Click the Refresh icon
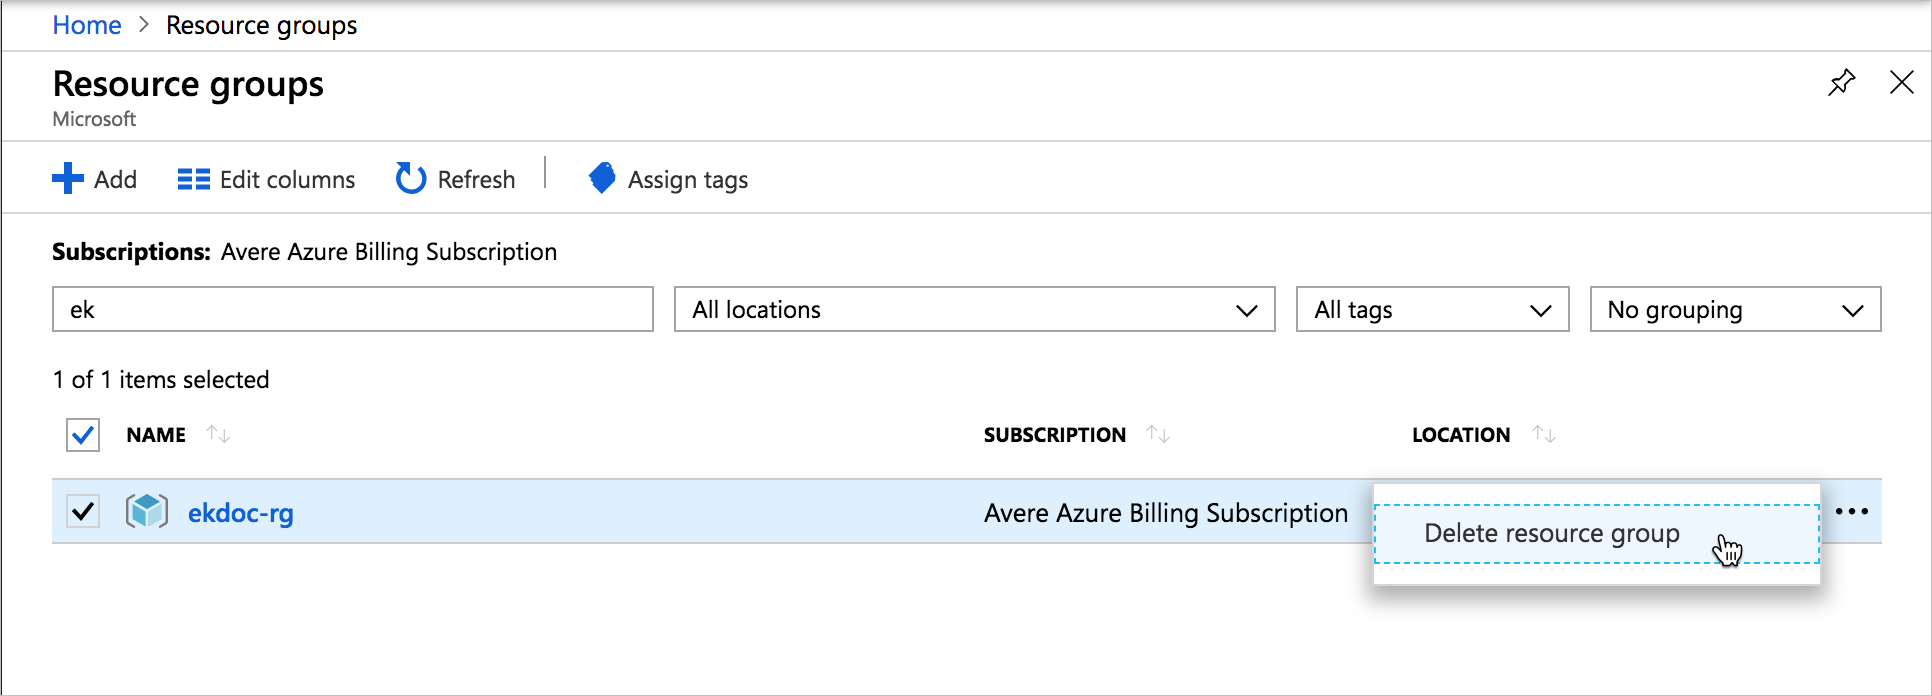The height and width of the screenshot is (696, 1932). pos(410,179)
